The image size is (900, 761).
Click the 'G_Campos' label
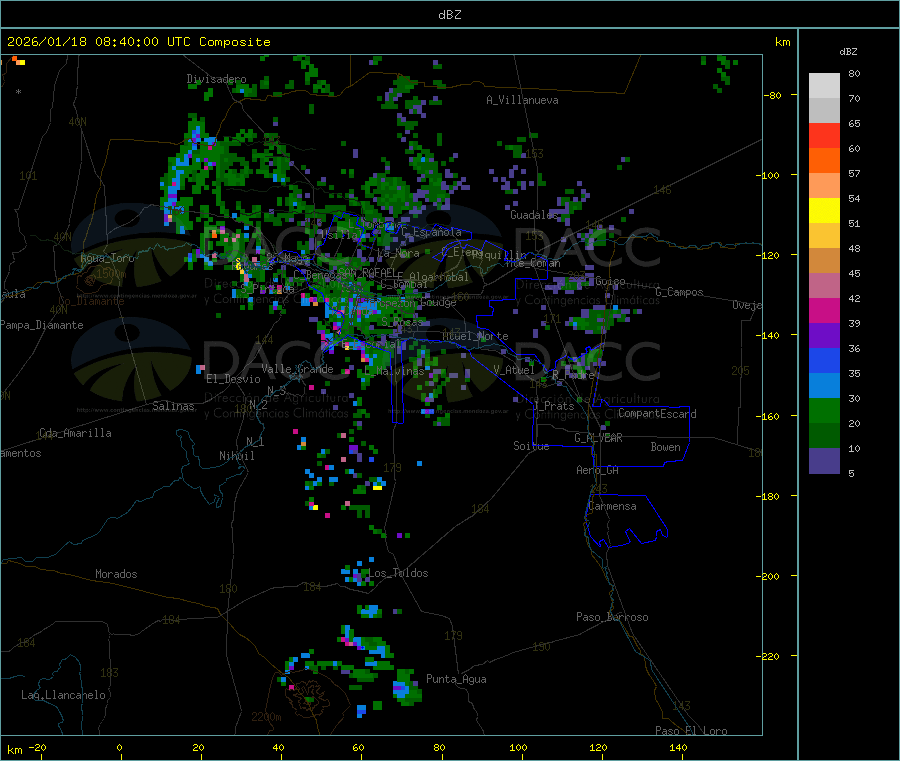(680, 292)
